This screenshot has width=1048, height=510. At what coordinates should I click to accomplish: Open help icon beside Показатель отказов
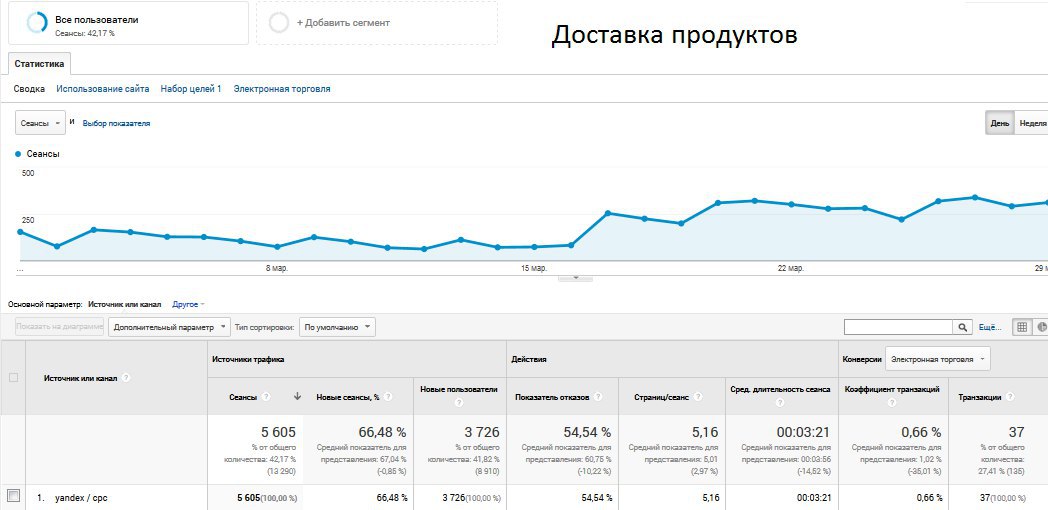click(598, 396)
